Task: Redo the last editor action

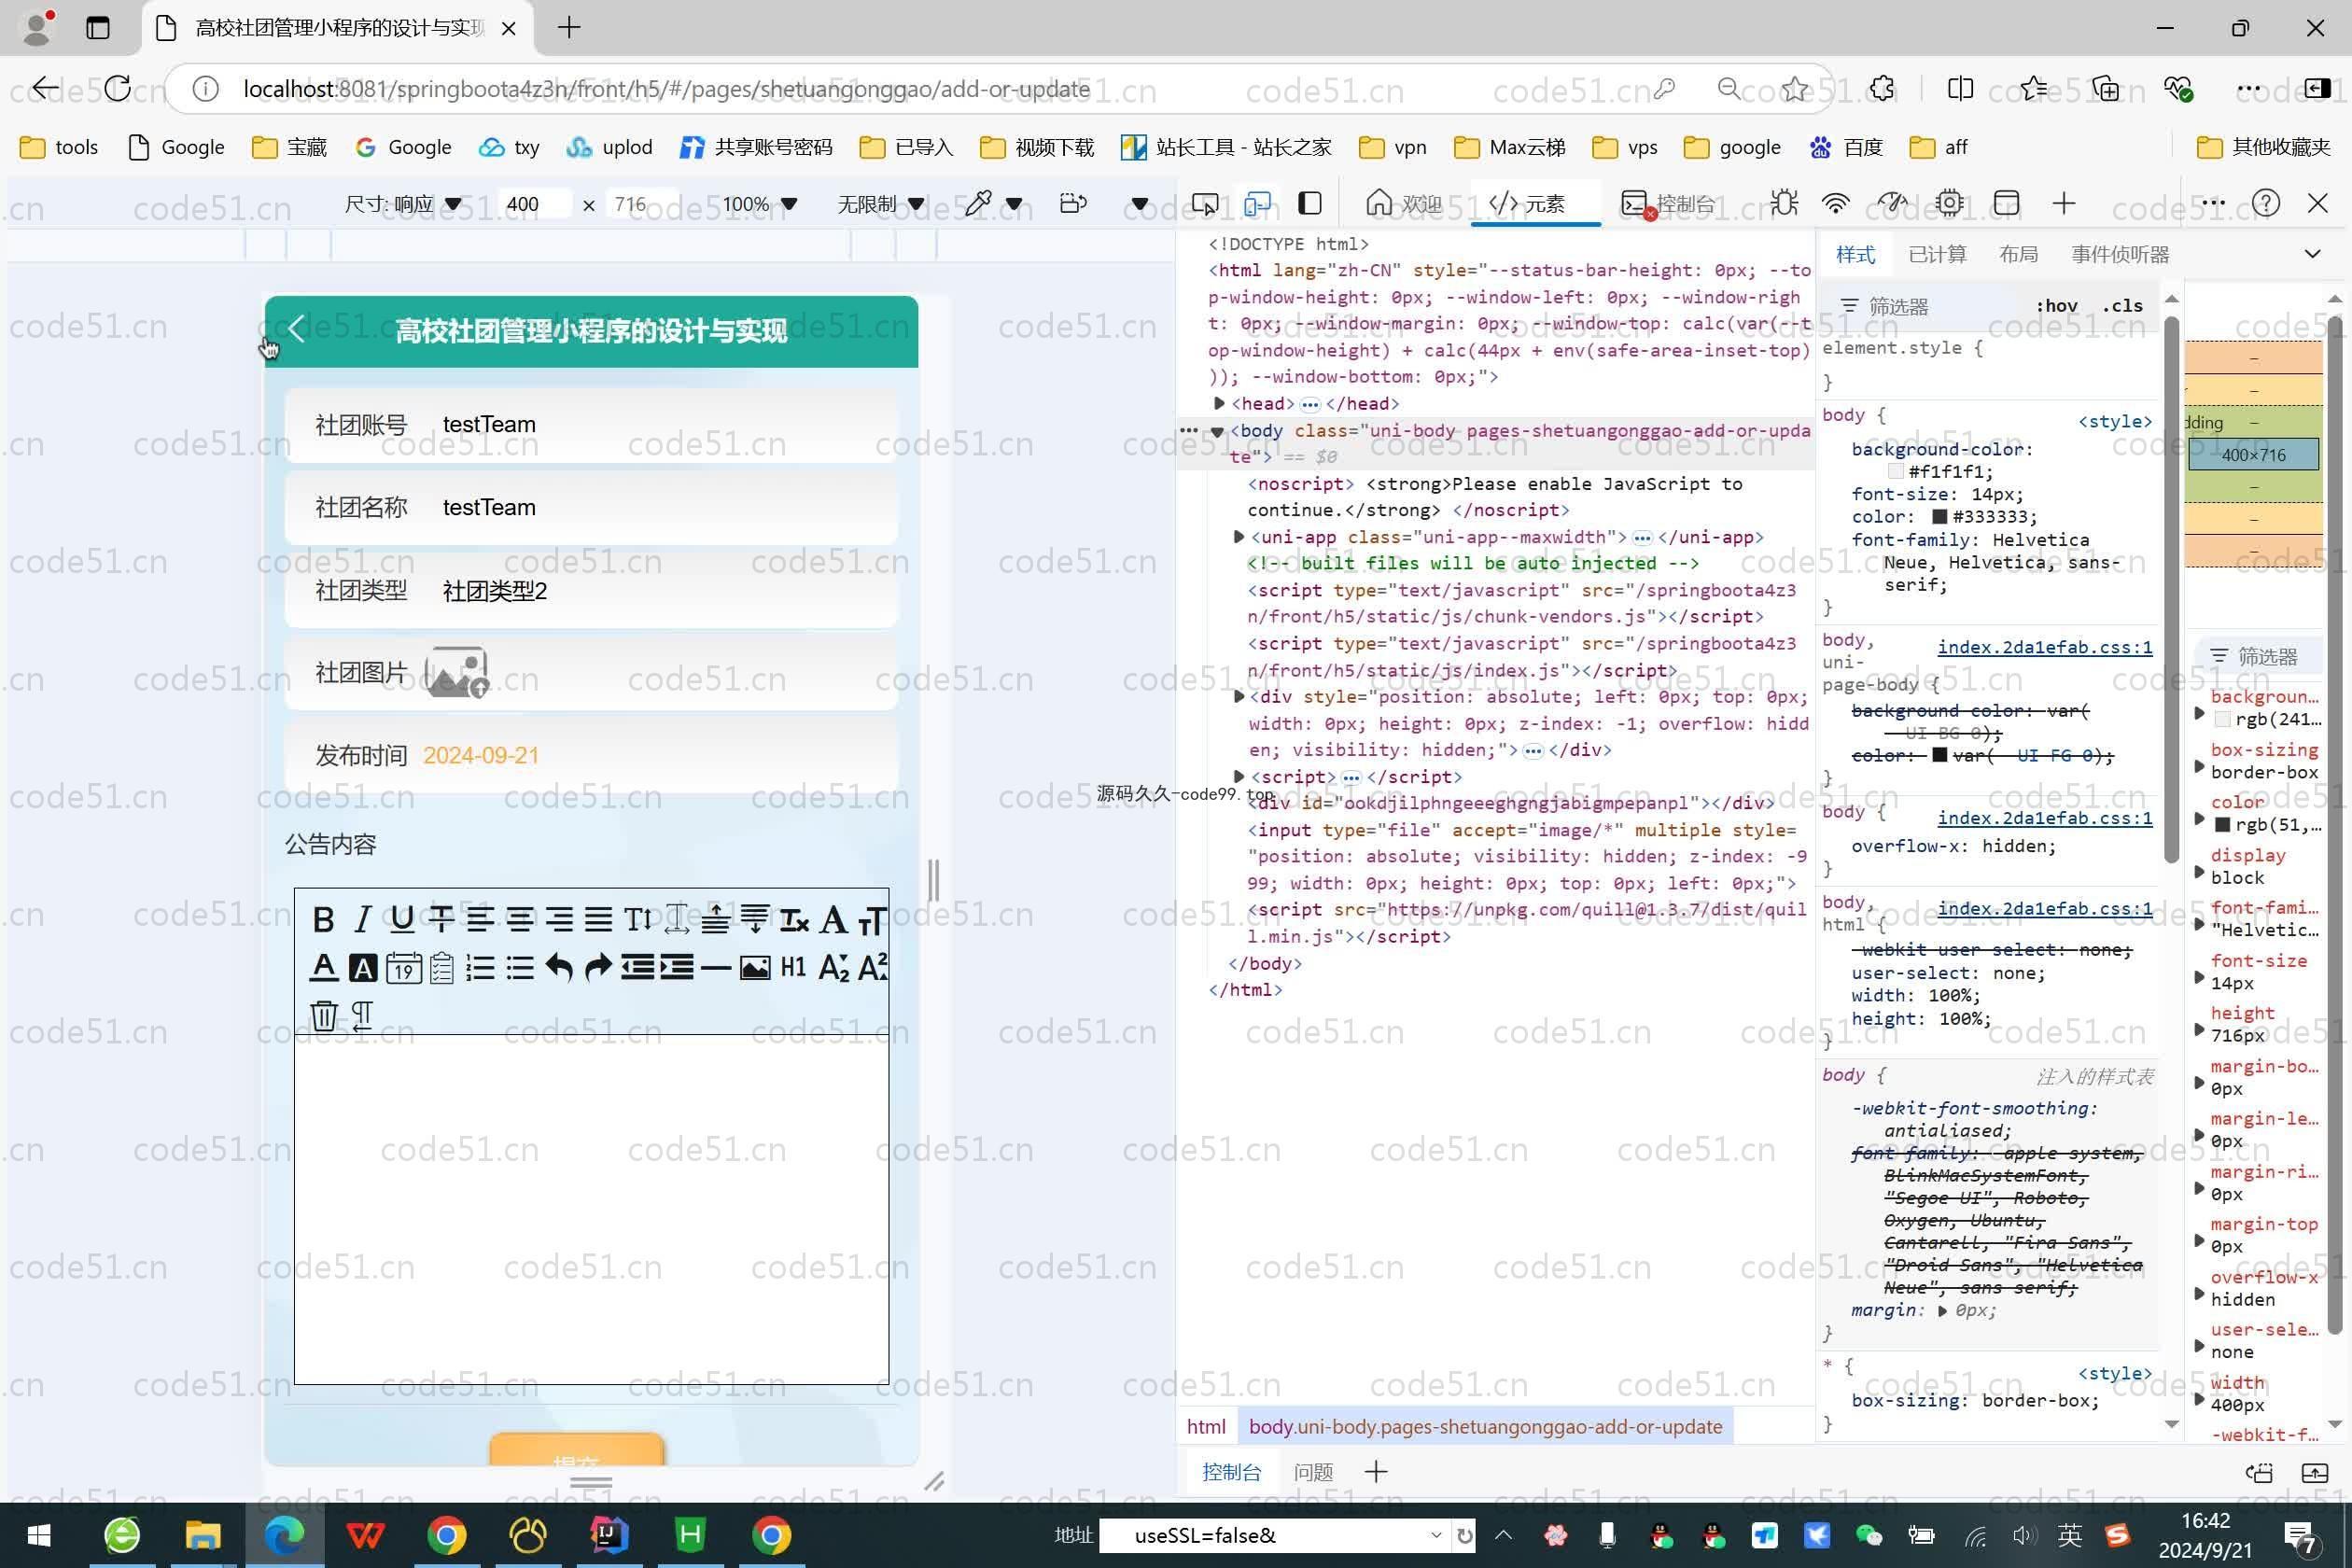Action: point(598,967)
